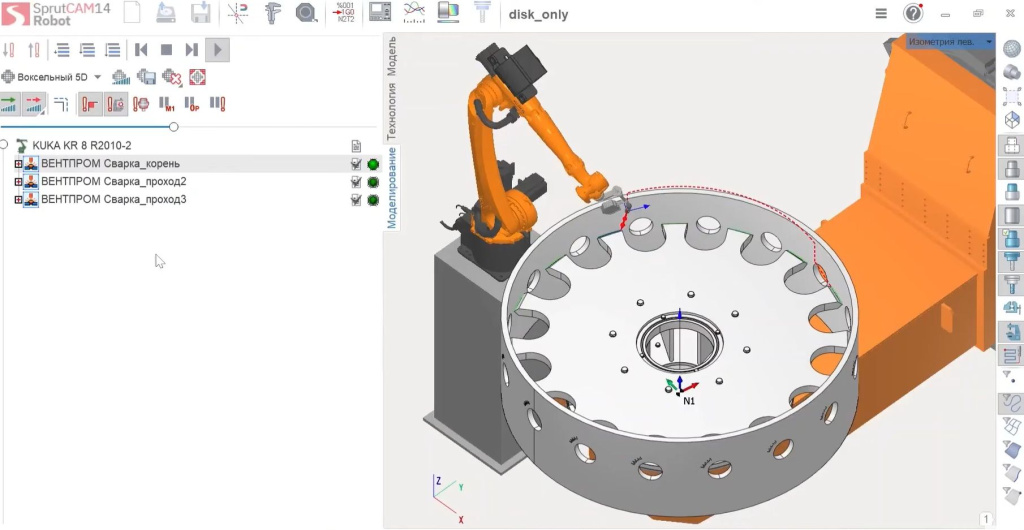Click the save project icon

[x=199, y=14]
